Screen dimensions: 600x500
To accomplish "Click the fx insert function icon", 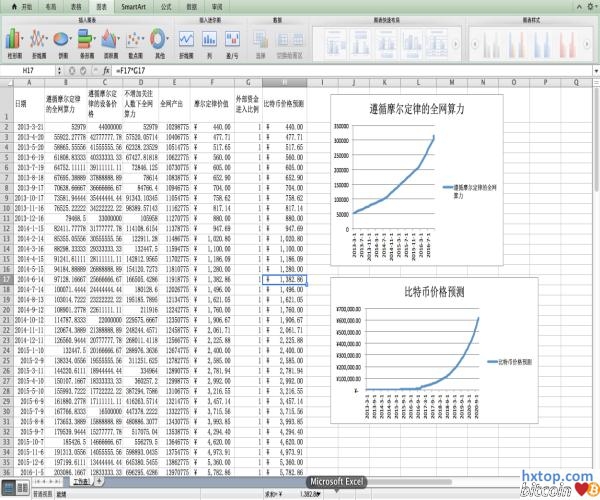I will click(107, 73).
